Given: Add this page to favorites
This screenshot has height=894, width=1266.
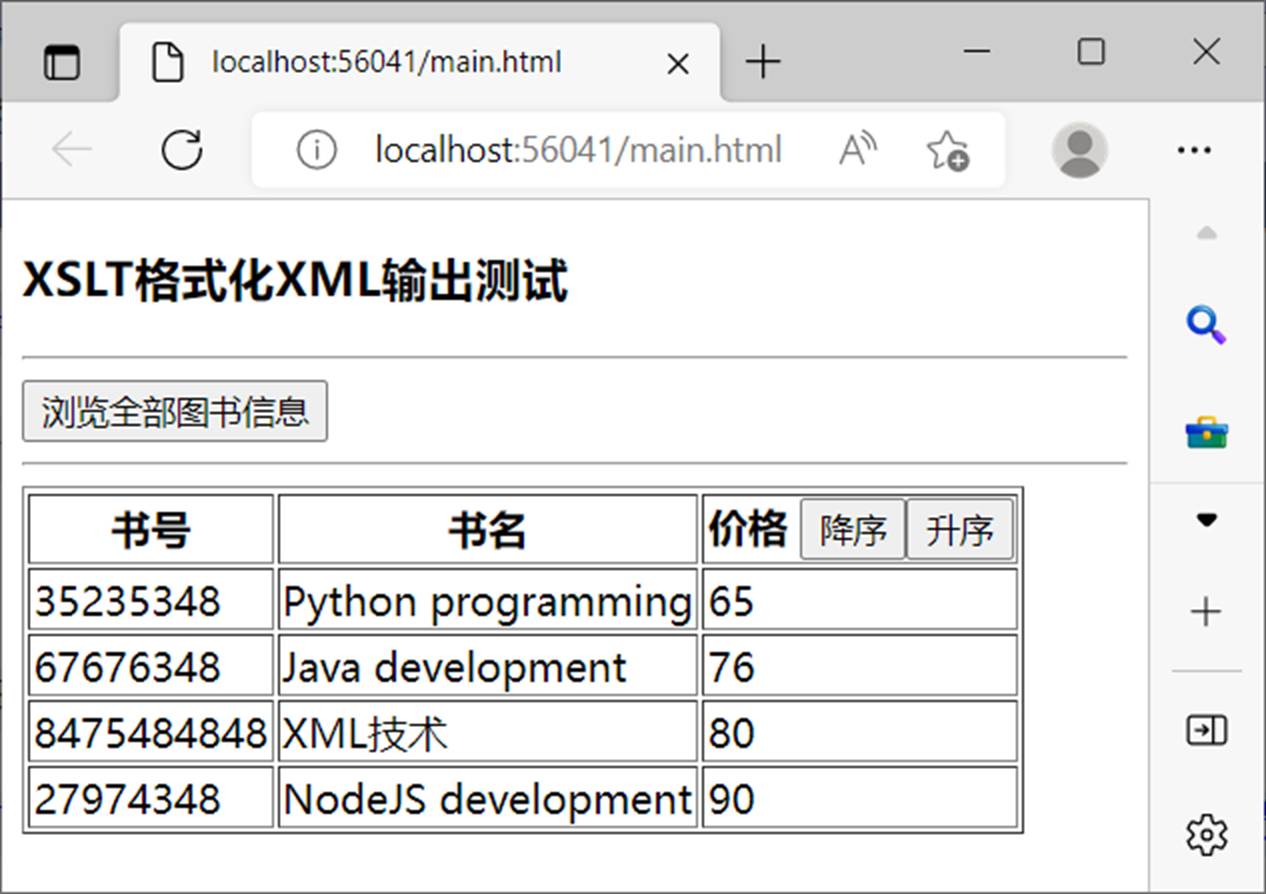Looking at the screenshot, I should click(946, 150).
